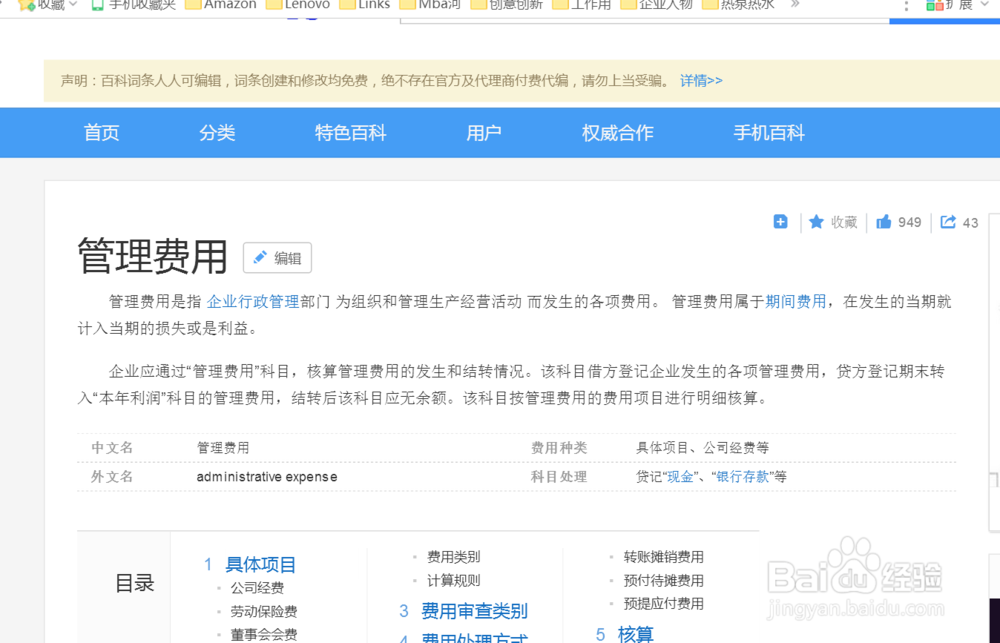Click the three-dot overflow icon near 扩展
The image size is (1000, 643).
[907, 6]
